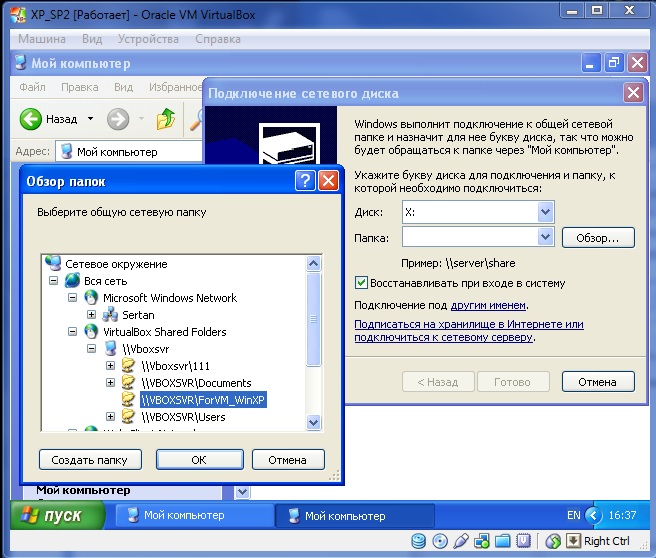Click \\Vboxsvr\111 shared folder icon
Viewport: 656px width, 558px height.
(129, 366)
